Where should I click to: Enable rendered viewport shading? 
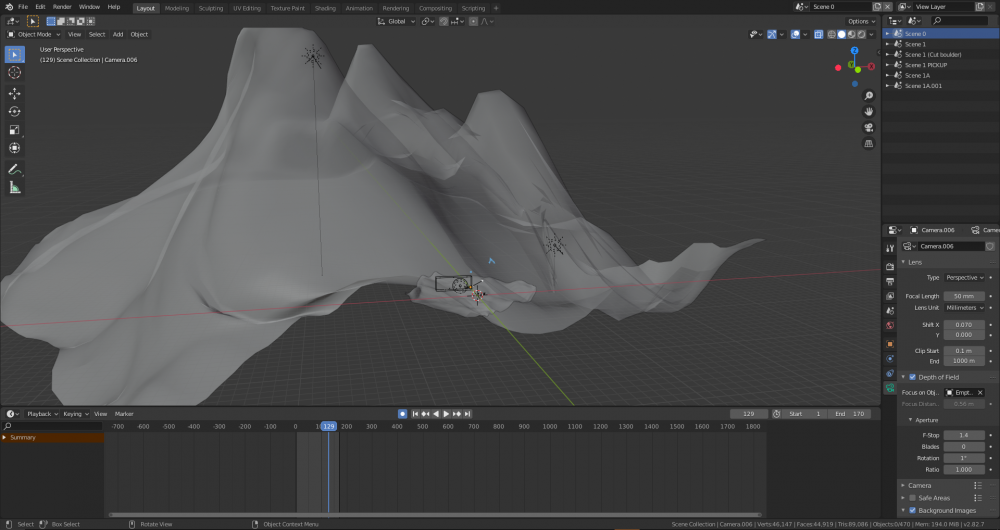(x=861, y=34)
